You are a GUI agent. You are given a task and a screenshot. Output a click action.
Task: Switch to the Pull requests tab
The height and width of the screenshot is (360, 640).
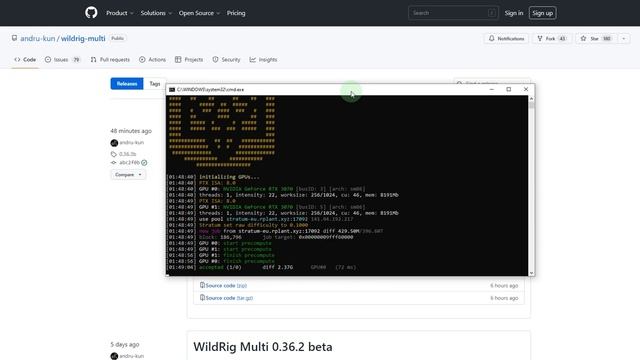[110, 60]
